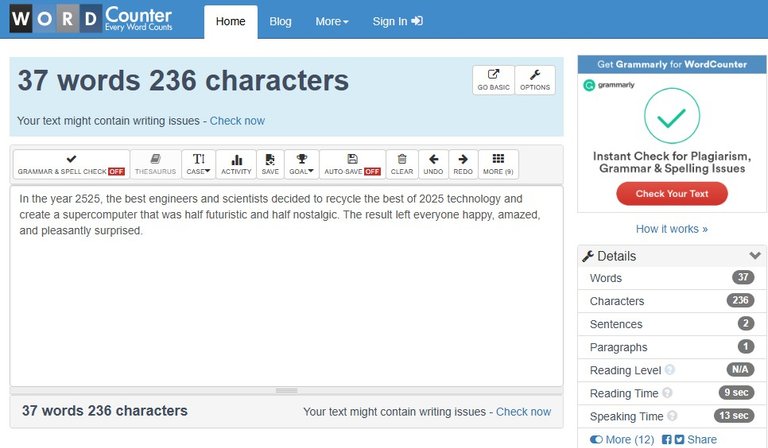Click Reading Level help icon
768x448 pixels.
click(670, 370)
